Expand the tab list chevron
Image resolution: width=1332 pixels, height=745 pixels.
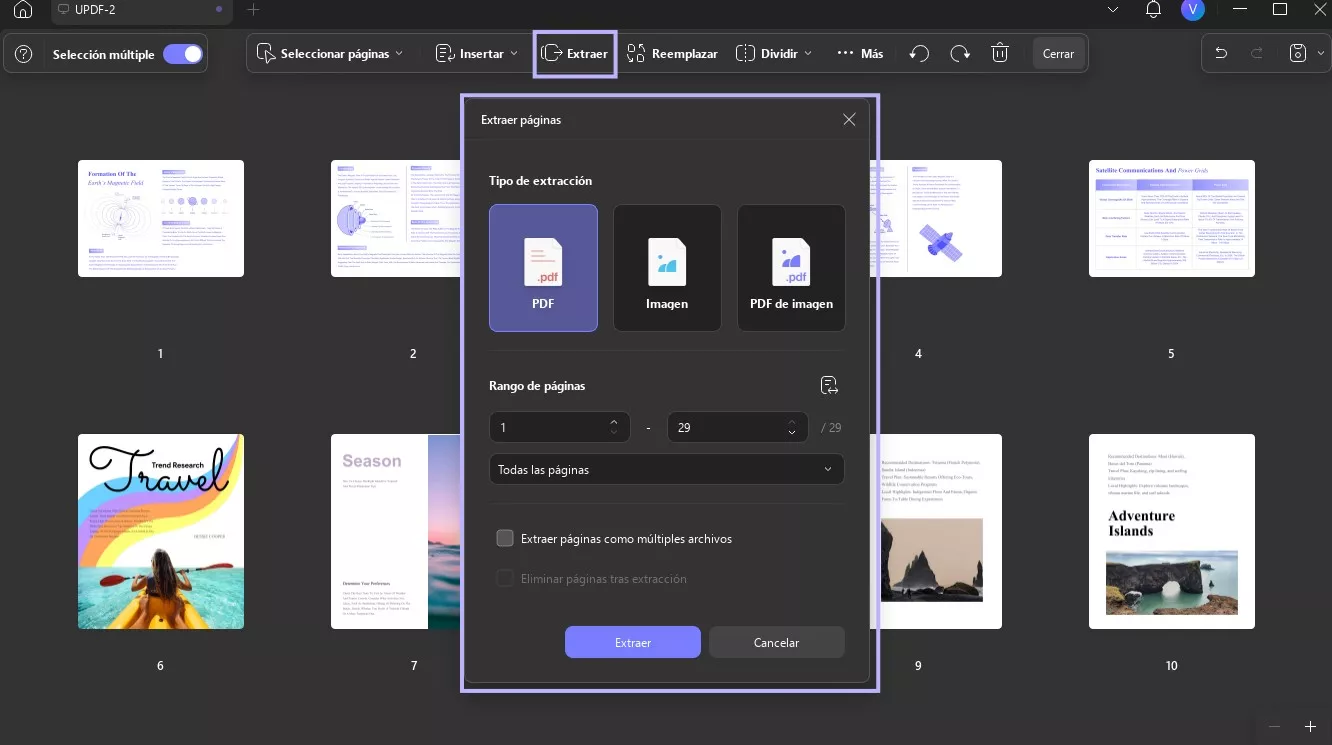click(1114, 10)
